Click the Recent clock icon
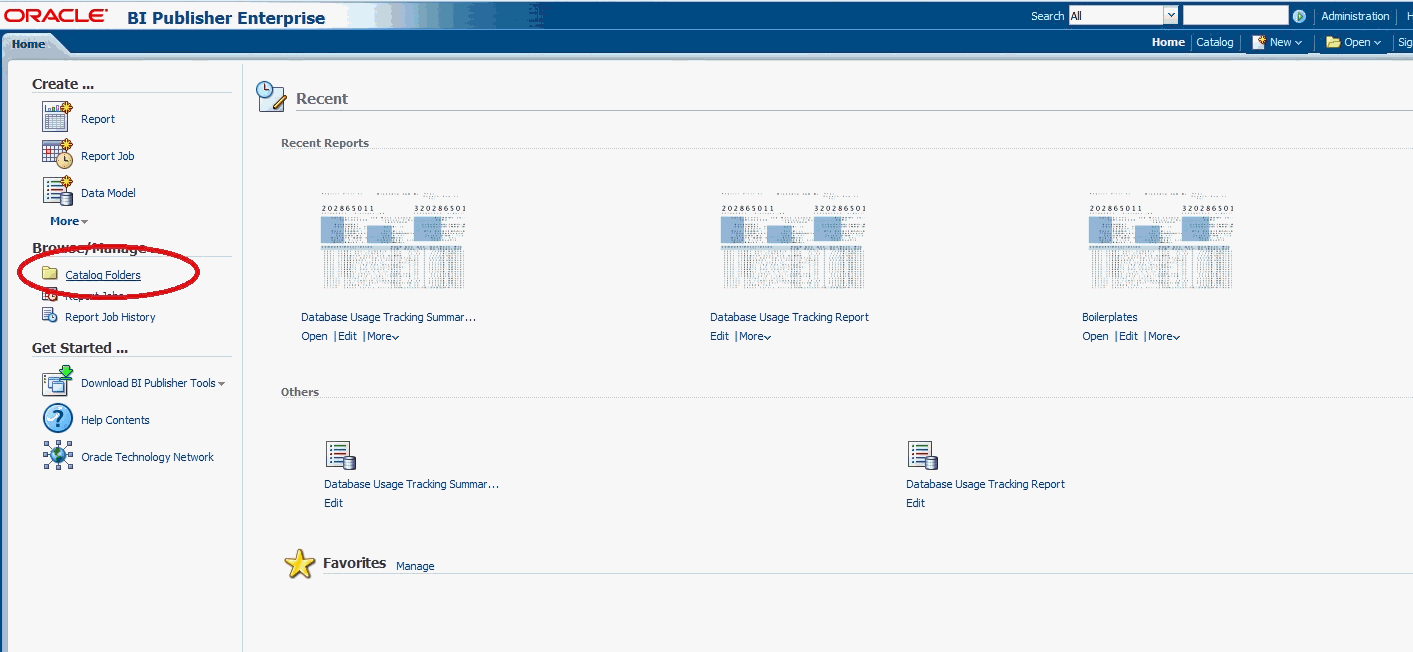The height and width of the screenshot is (652, 1413). pos(271,96)
